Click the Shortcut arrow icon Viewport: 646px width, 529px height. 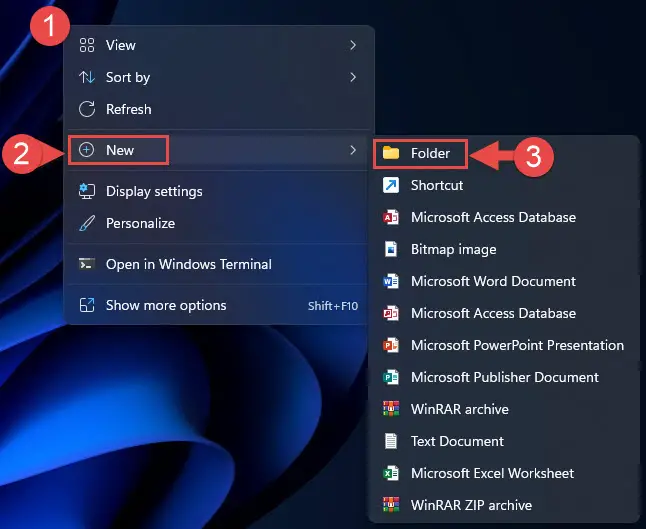coord(391,185)
